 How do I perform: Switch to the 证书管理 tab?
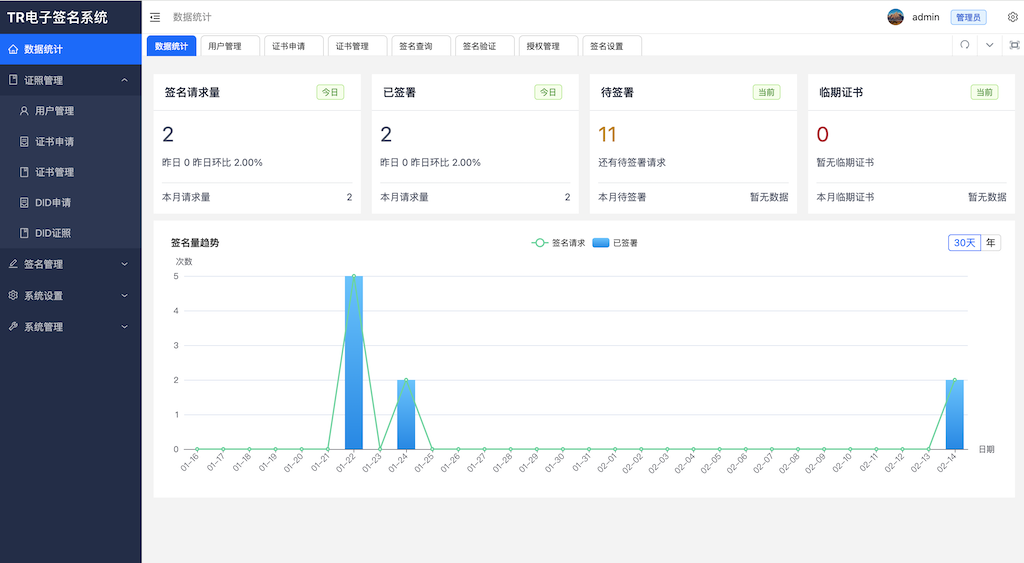point(357,46)
